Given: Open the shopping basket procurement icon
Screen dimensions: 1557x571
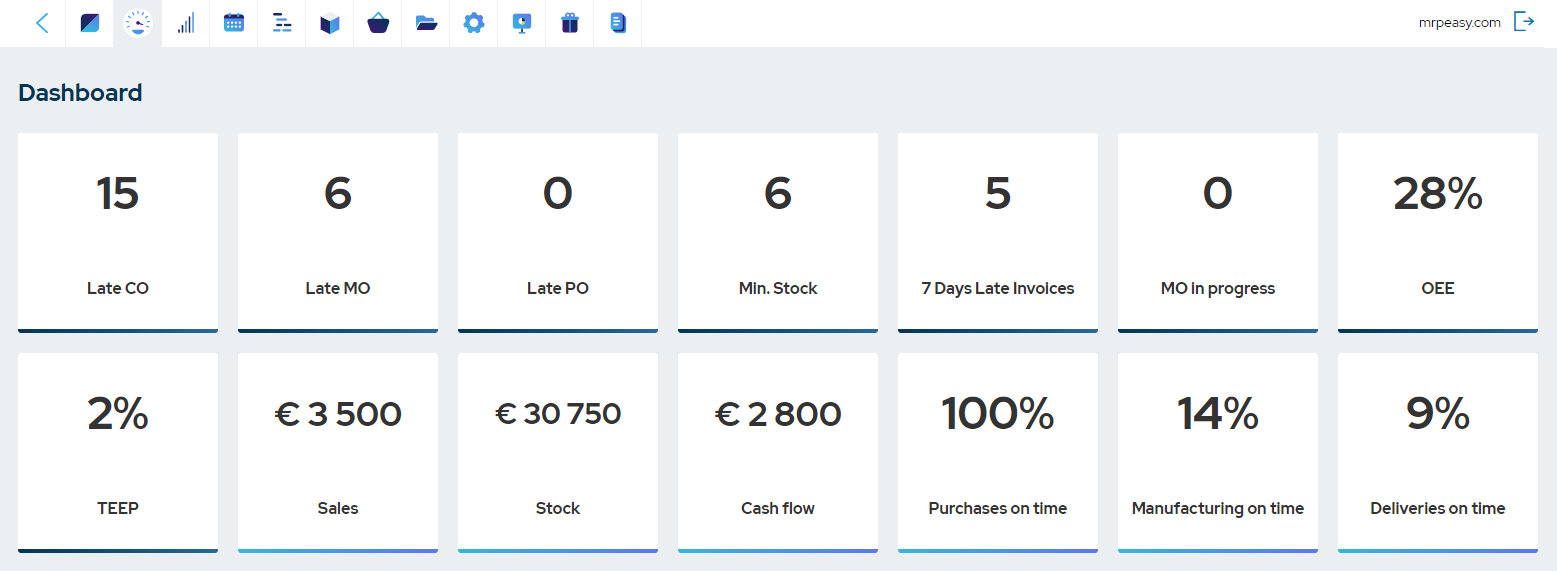Looking at the screenshot, I should pos(378,23).
